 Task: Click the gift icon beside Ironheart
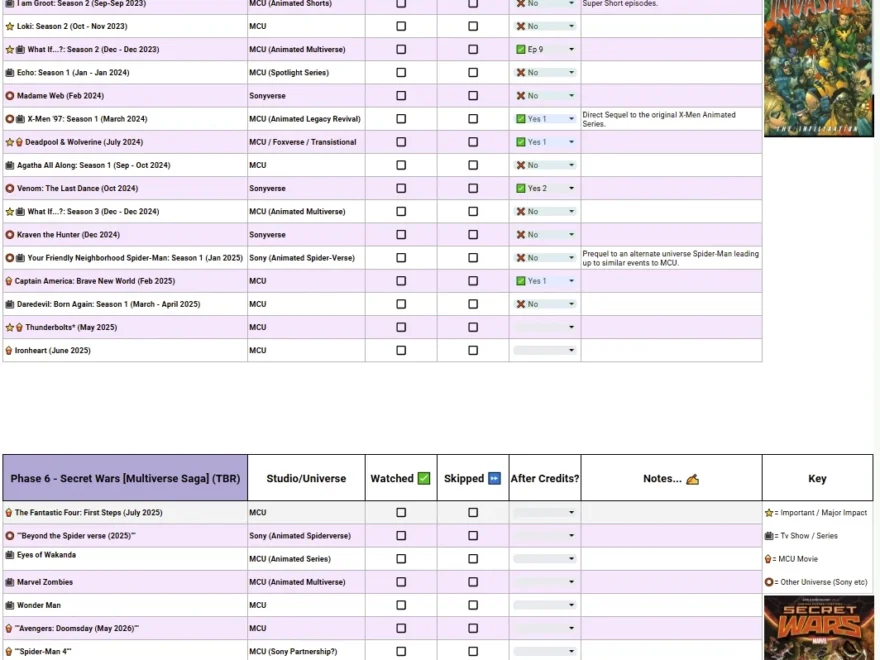pos(8,350)
